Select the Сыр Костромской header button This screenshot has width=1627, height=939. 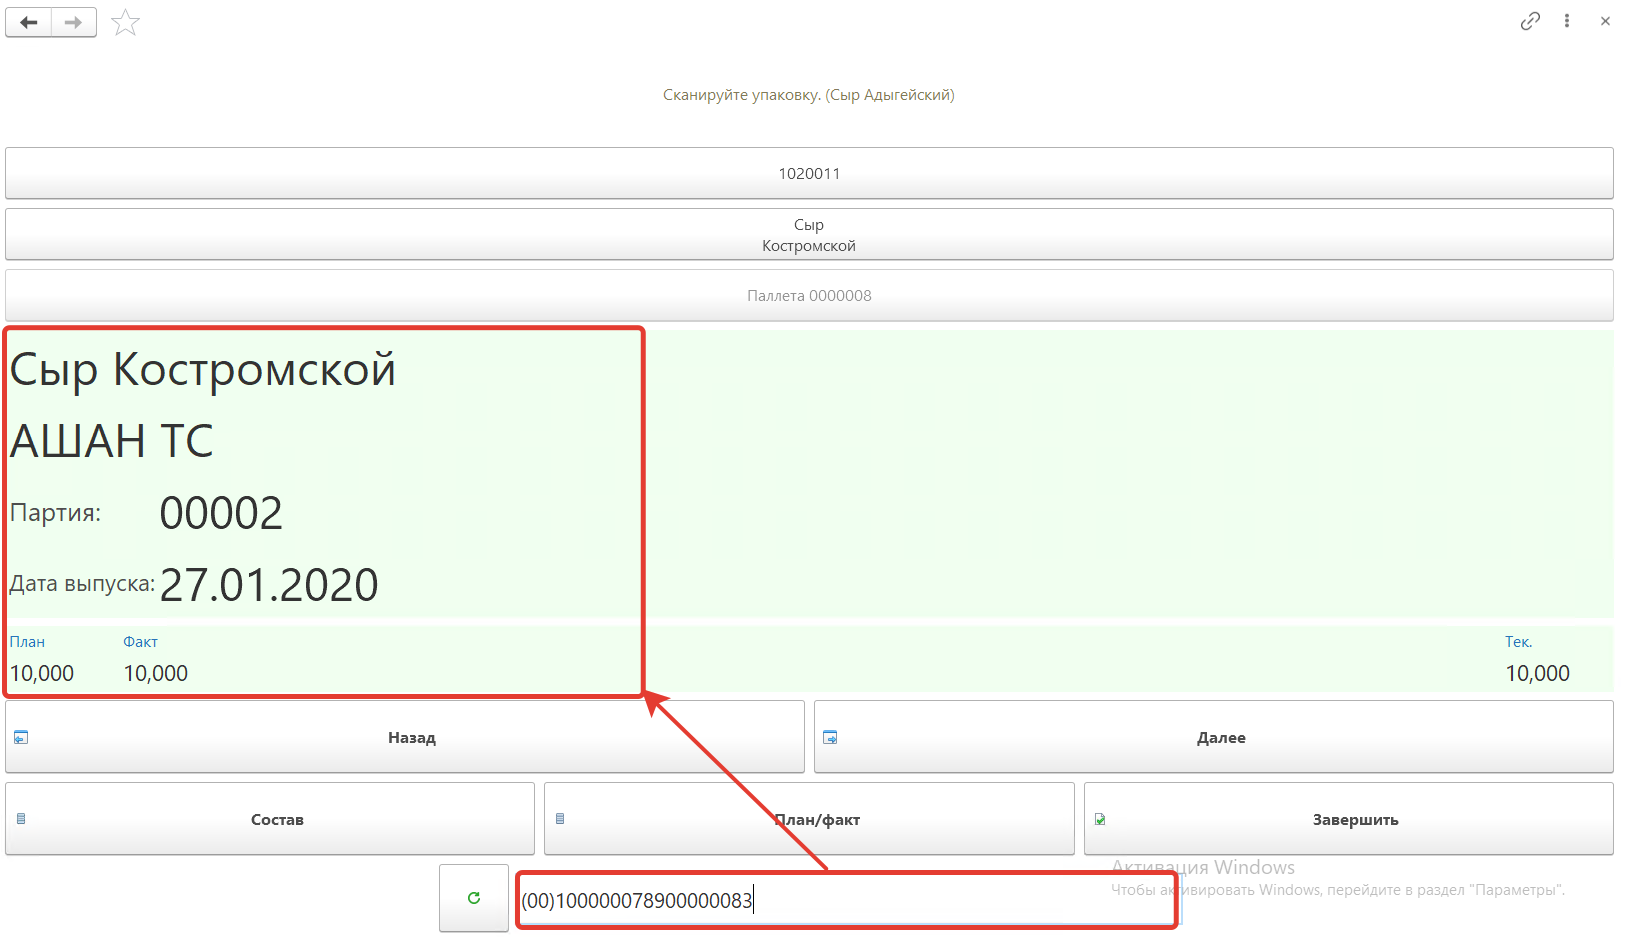809,235
